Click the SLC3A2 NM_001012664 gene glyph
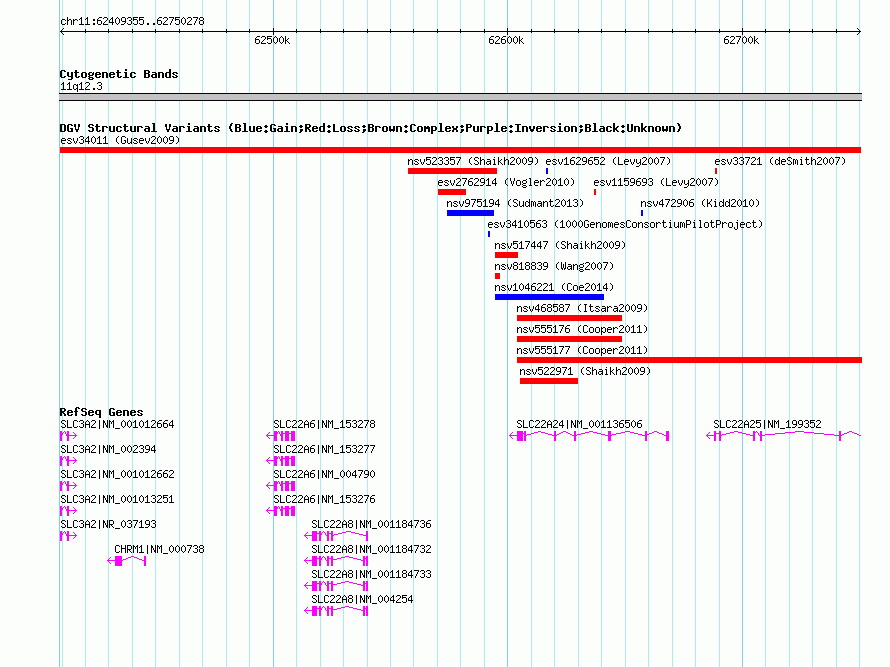This screenshot has height=667, width=890. coord(68,436)
